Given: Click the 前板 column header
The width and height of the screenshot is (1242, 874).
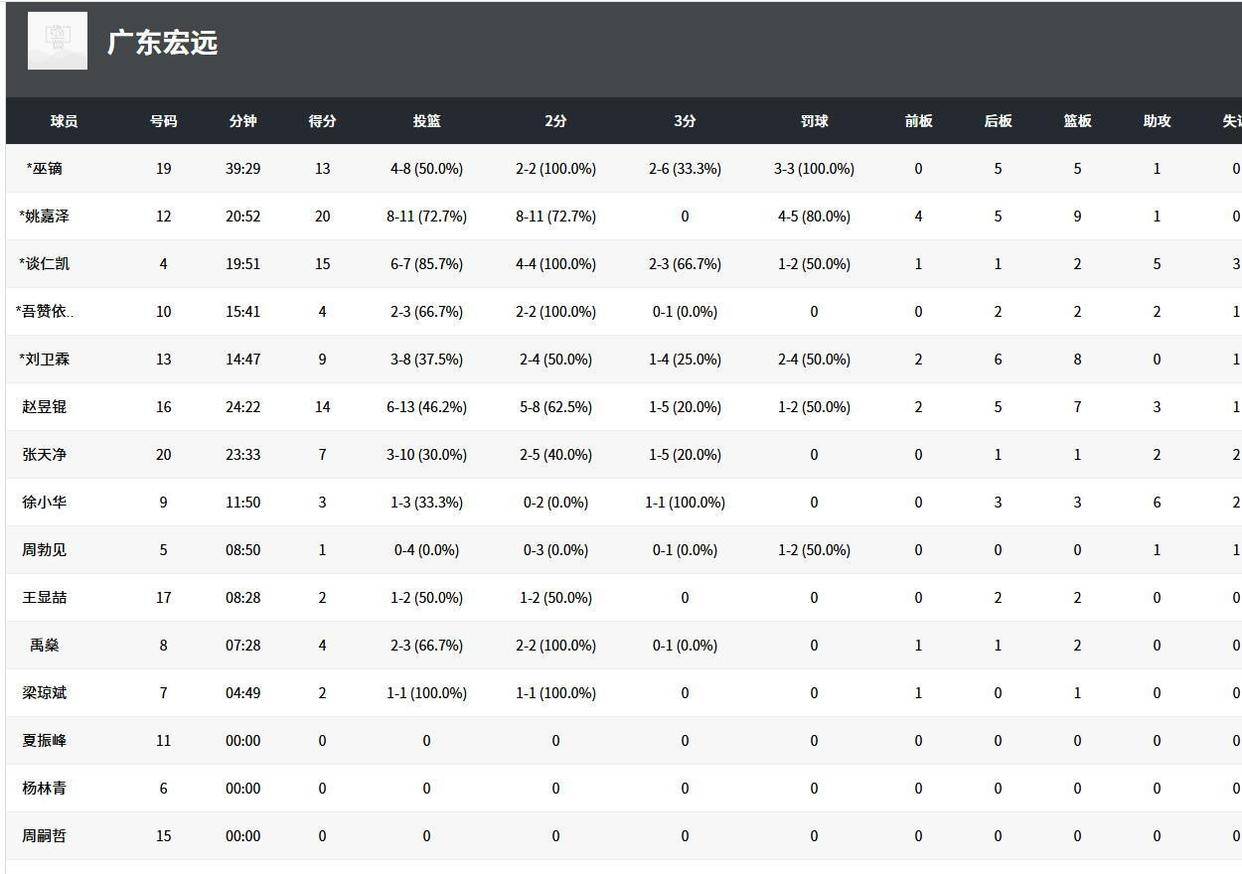Looking at the screenshot, I should tap(918, 121).
